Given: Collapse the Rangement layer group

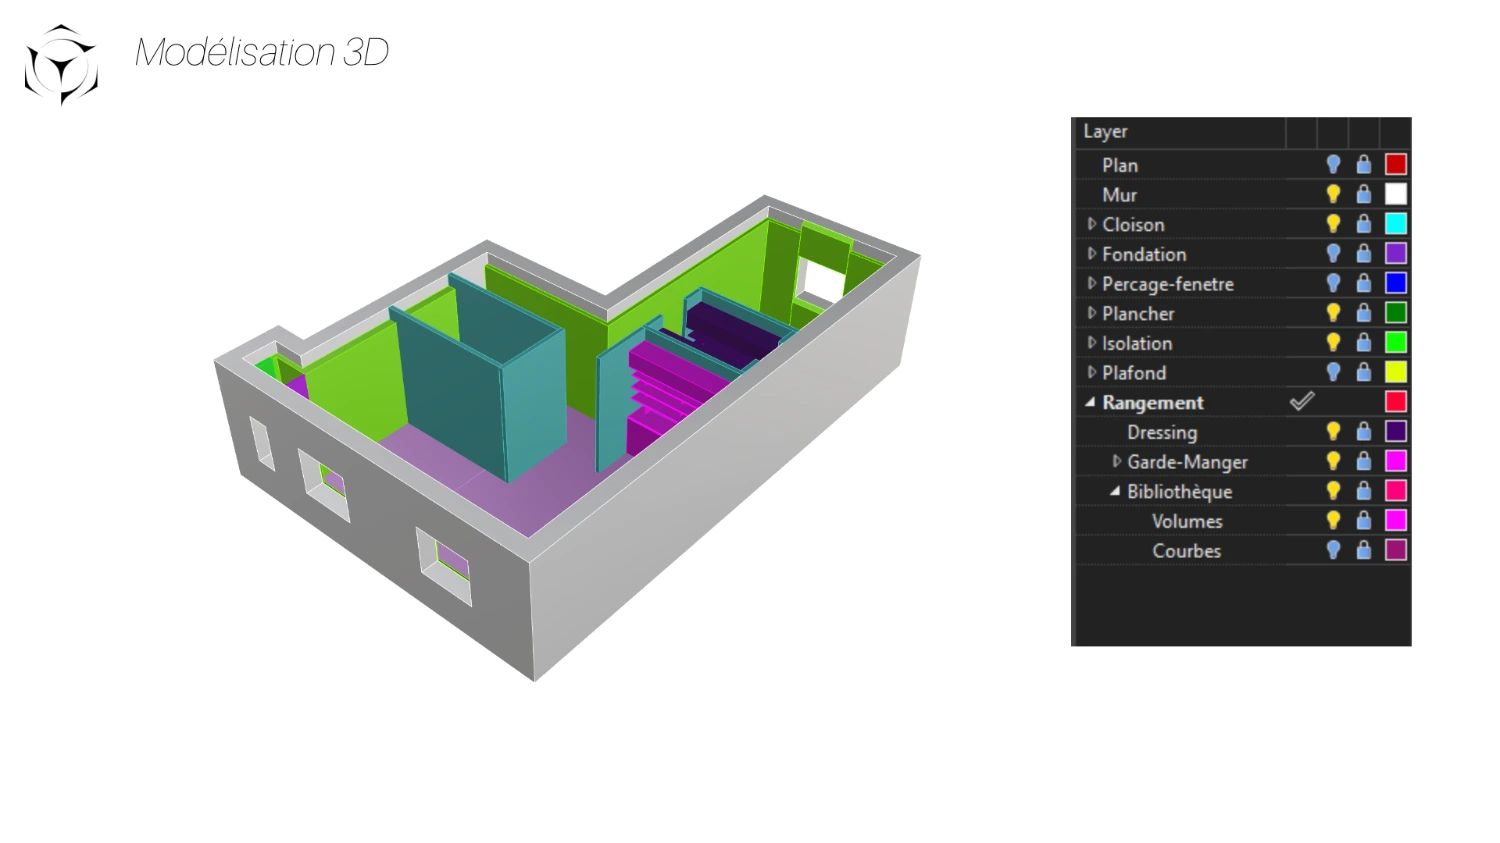Looking at the screenshot, I should [x=1090, y=402].
